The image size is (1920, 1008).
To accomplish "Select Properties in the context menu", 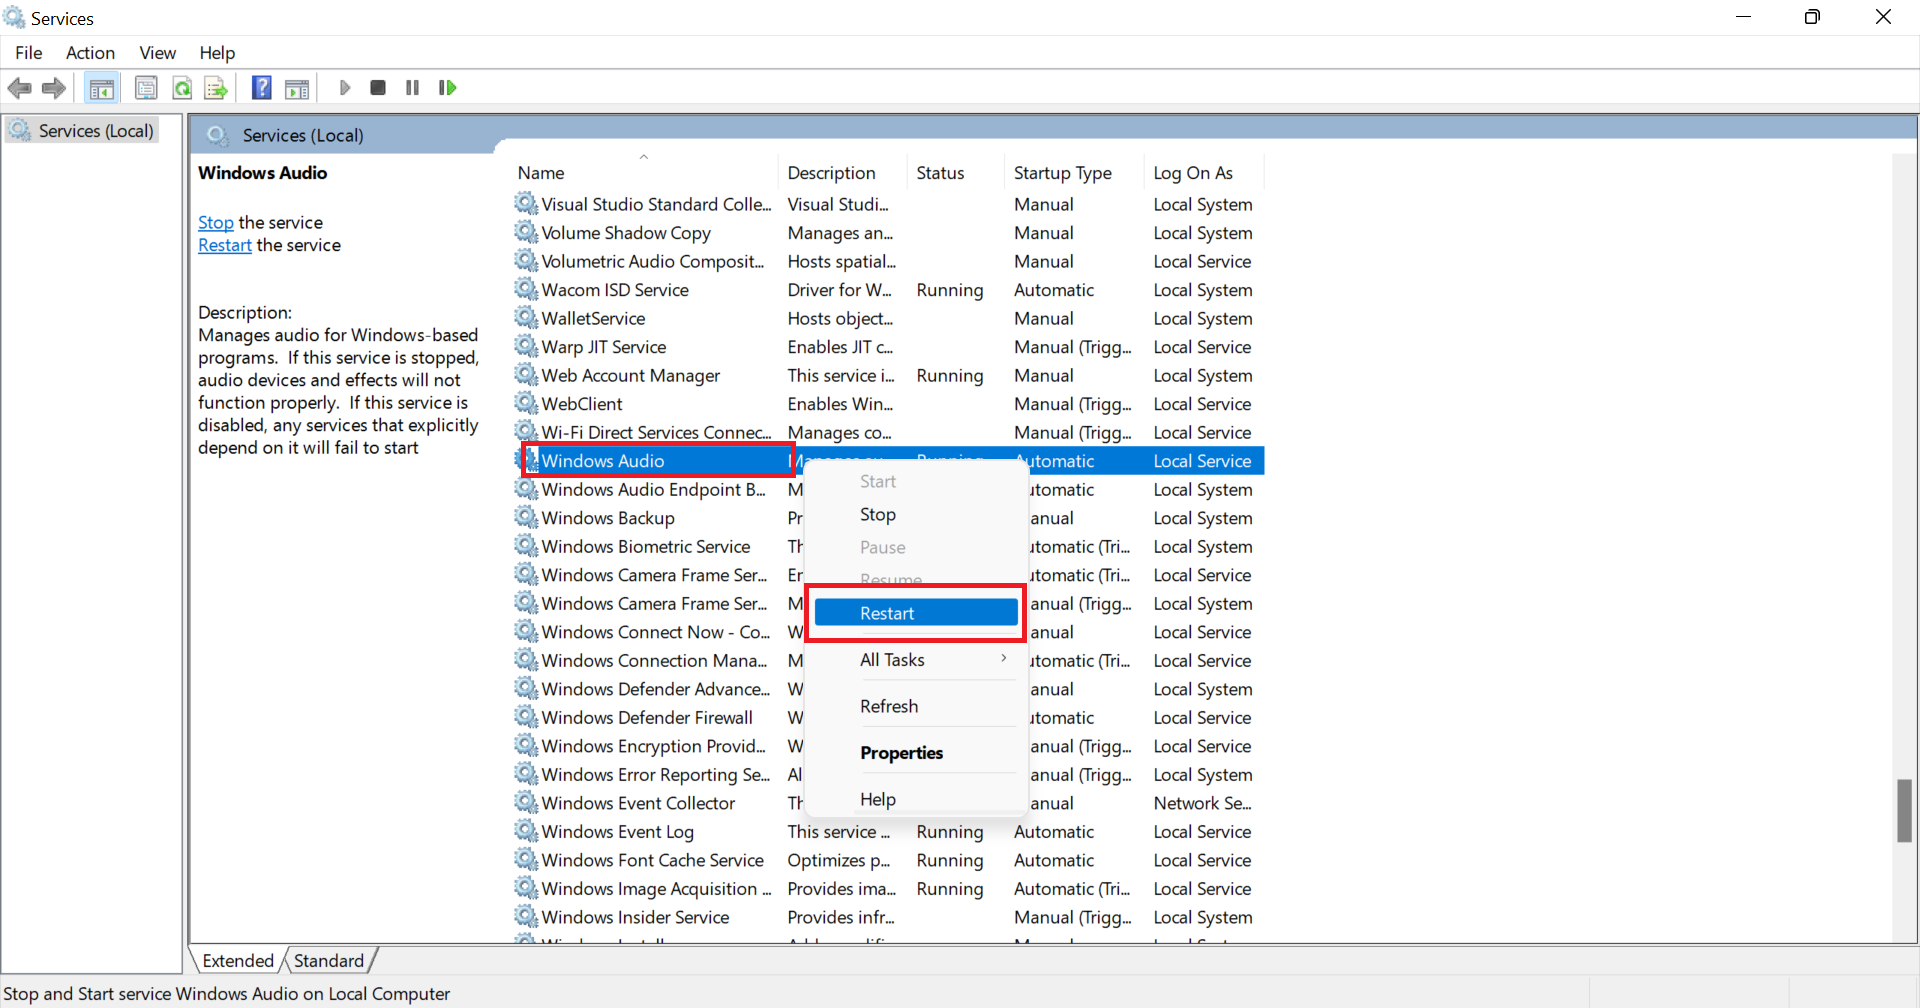I will pyautogui.click(x=901, y=753).
